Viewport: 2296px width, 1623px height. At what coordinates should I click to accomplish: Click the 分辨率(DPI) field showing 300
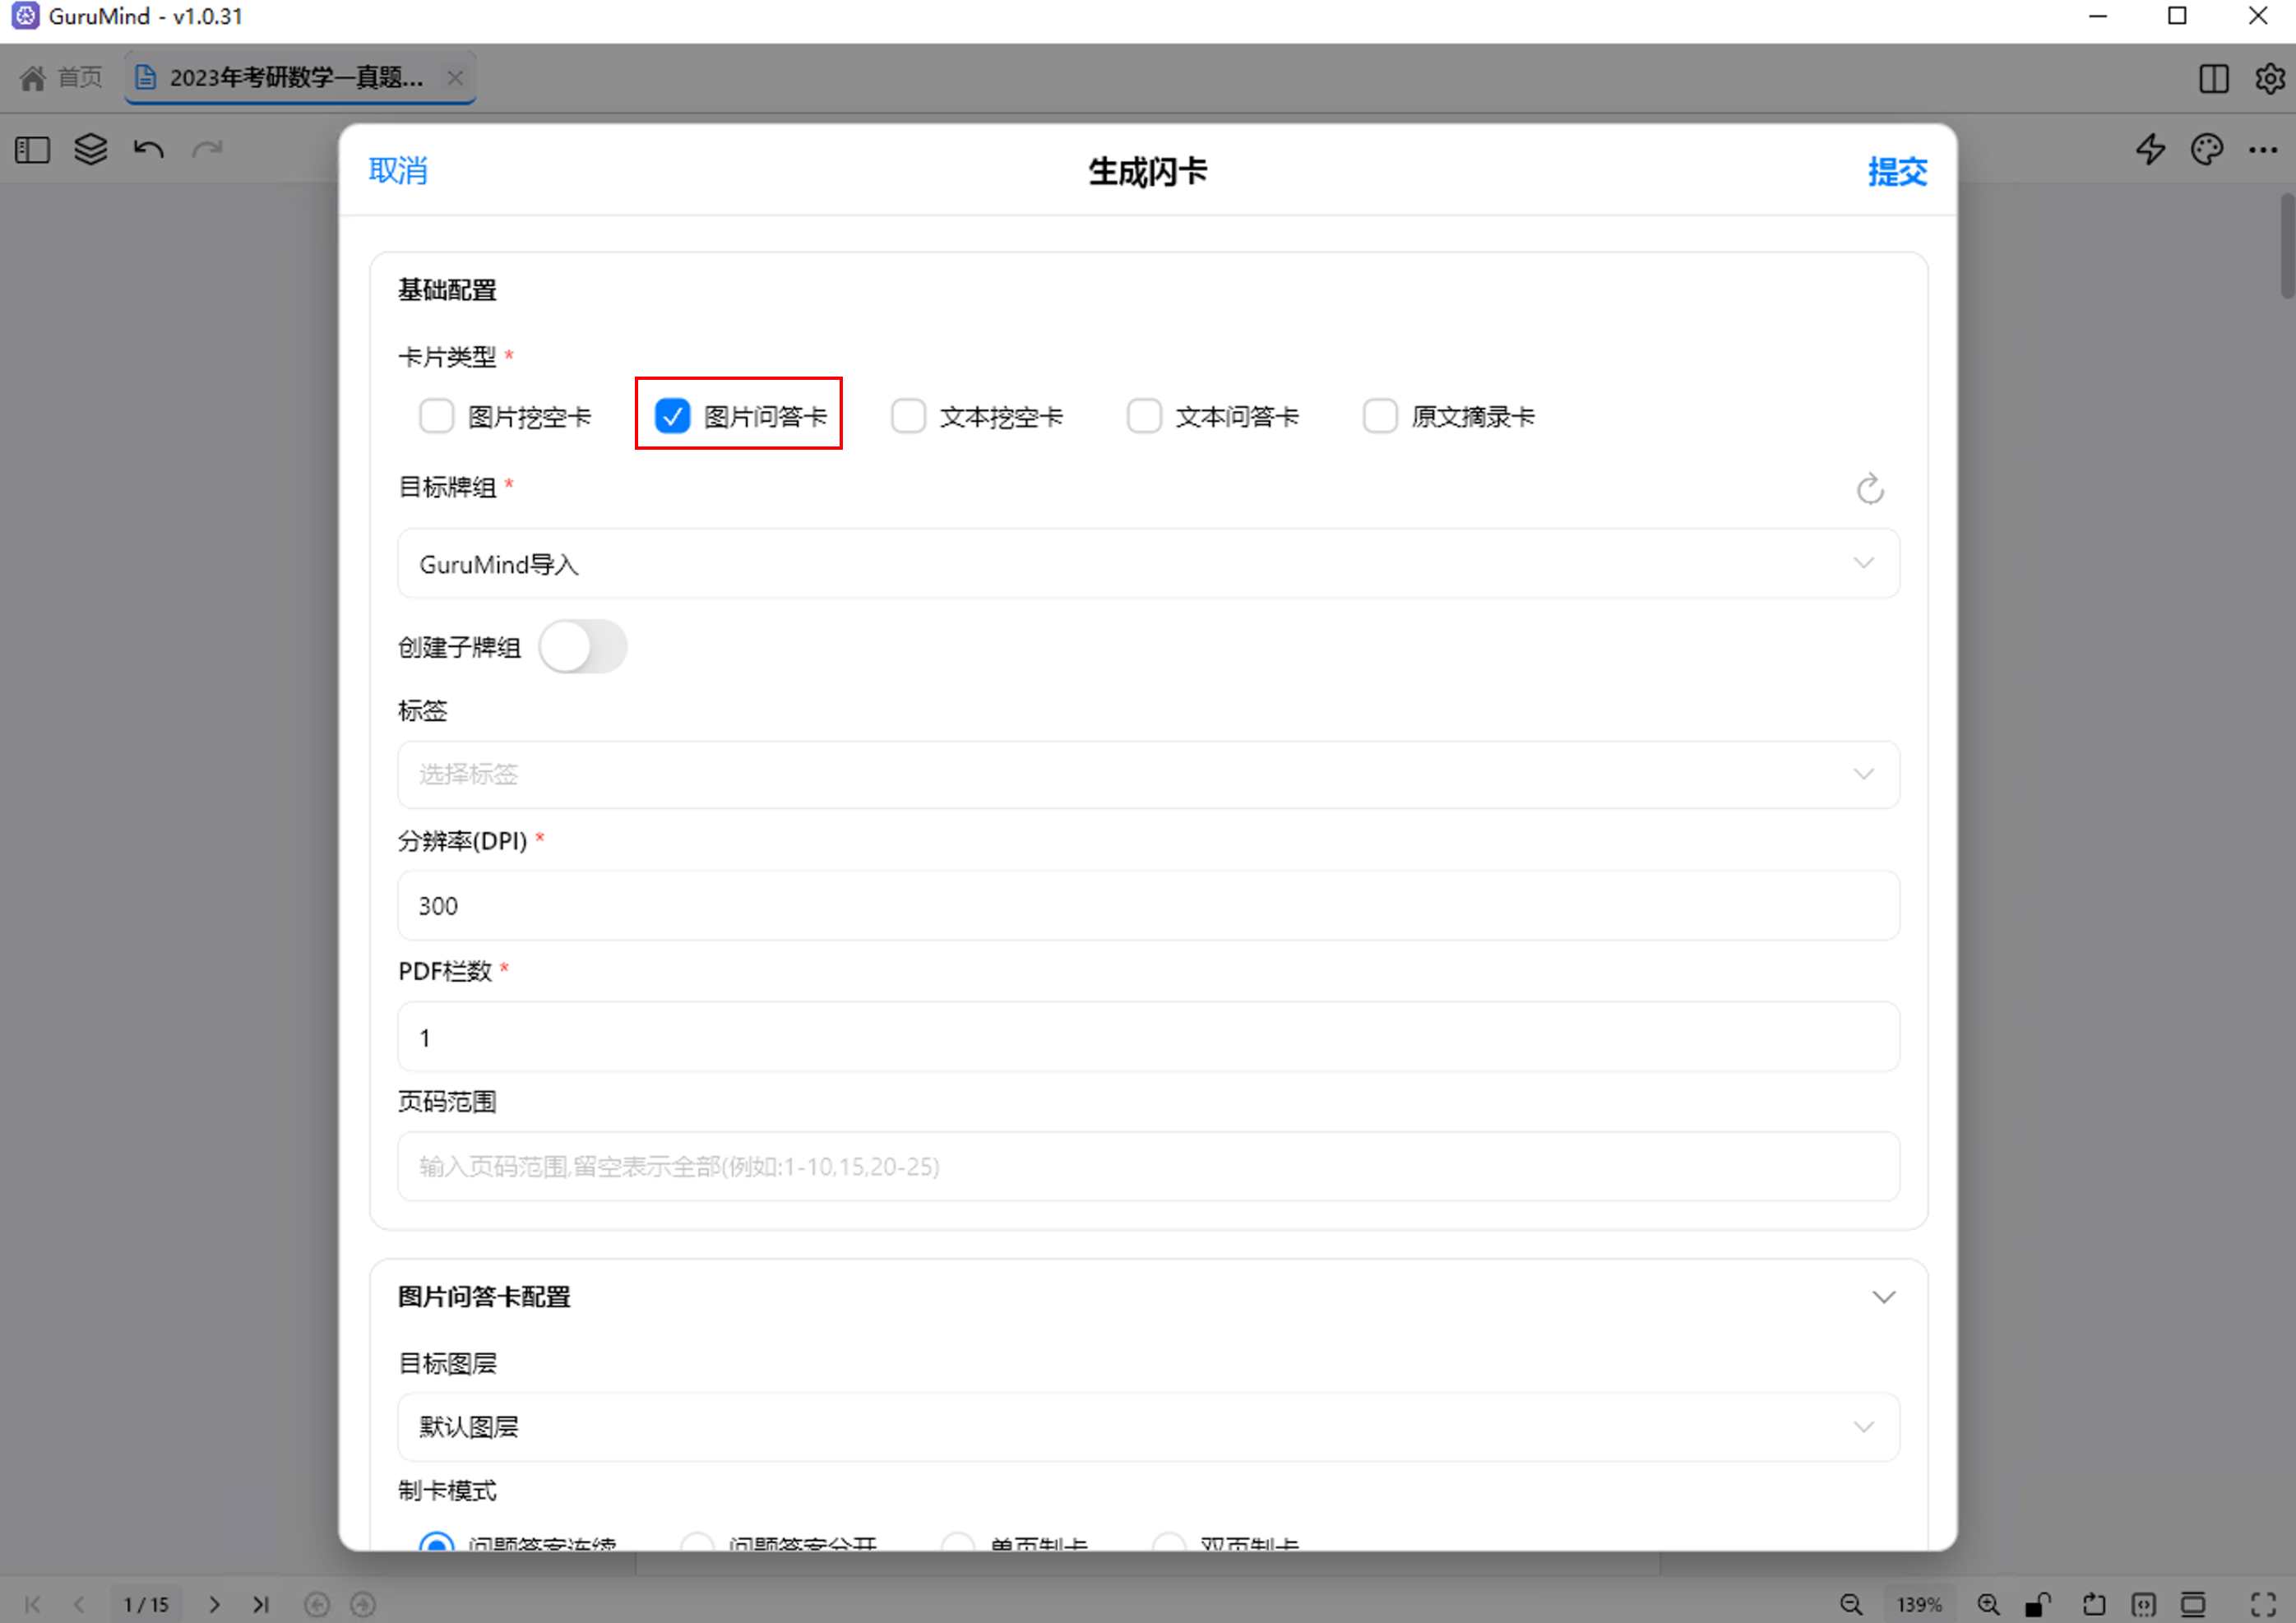pos(1148,905)
